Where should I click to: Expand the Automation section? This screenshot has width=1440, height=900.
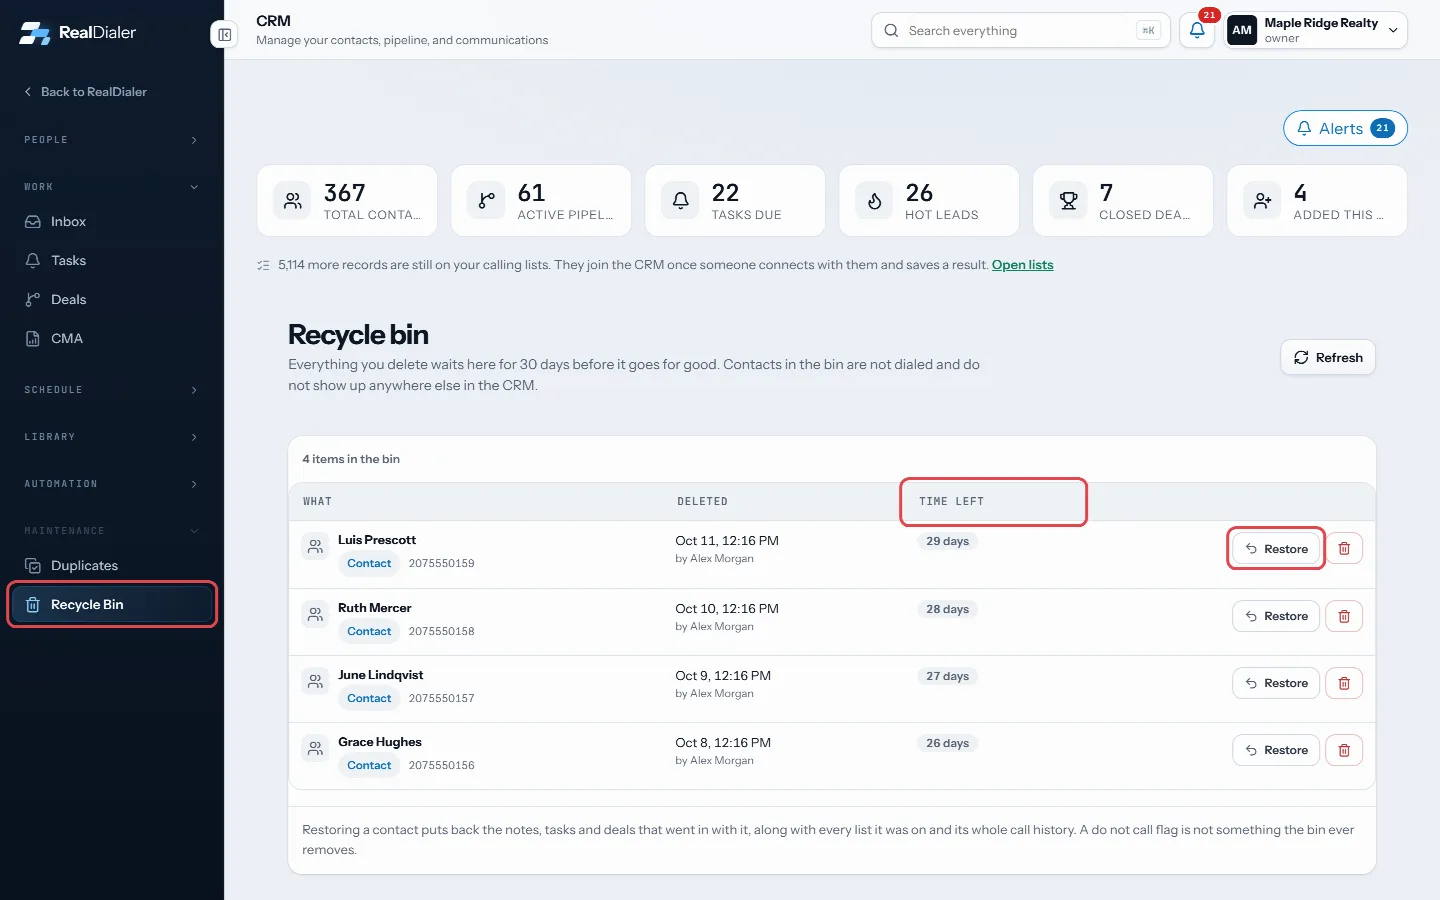pos(112,484)
